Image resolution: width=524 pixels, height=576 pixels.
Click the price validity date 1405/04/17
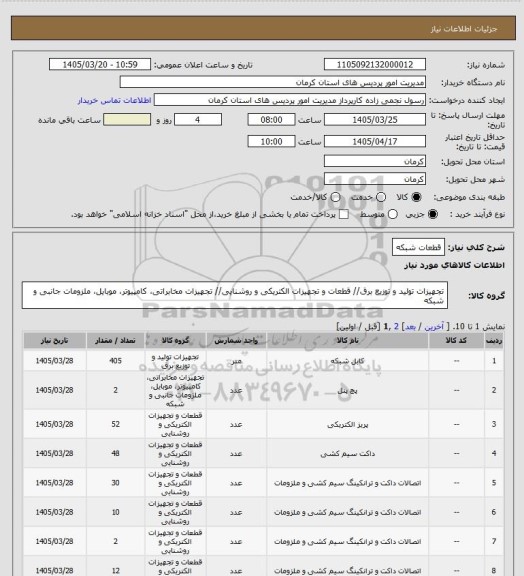(375, 141)
